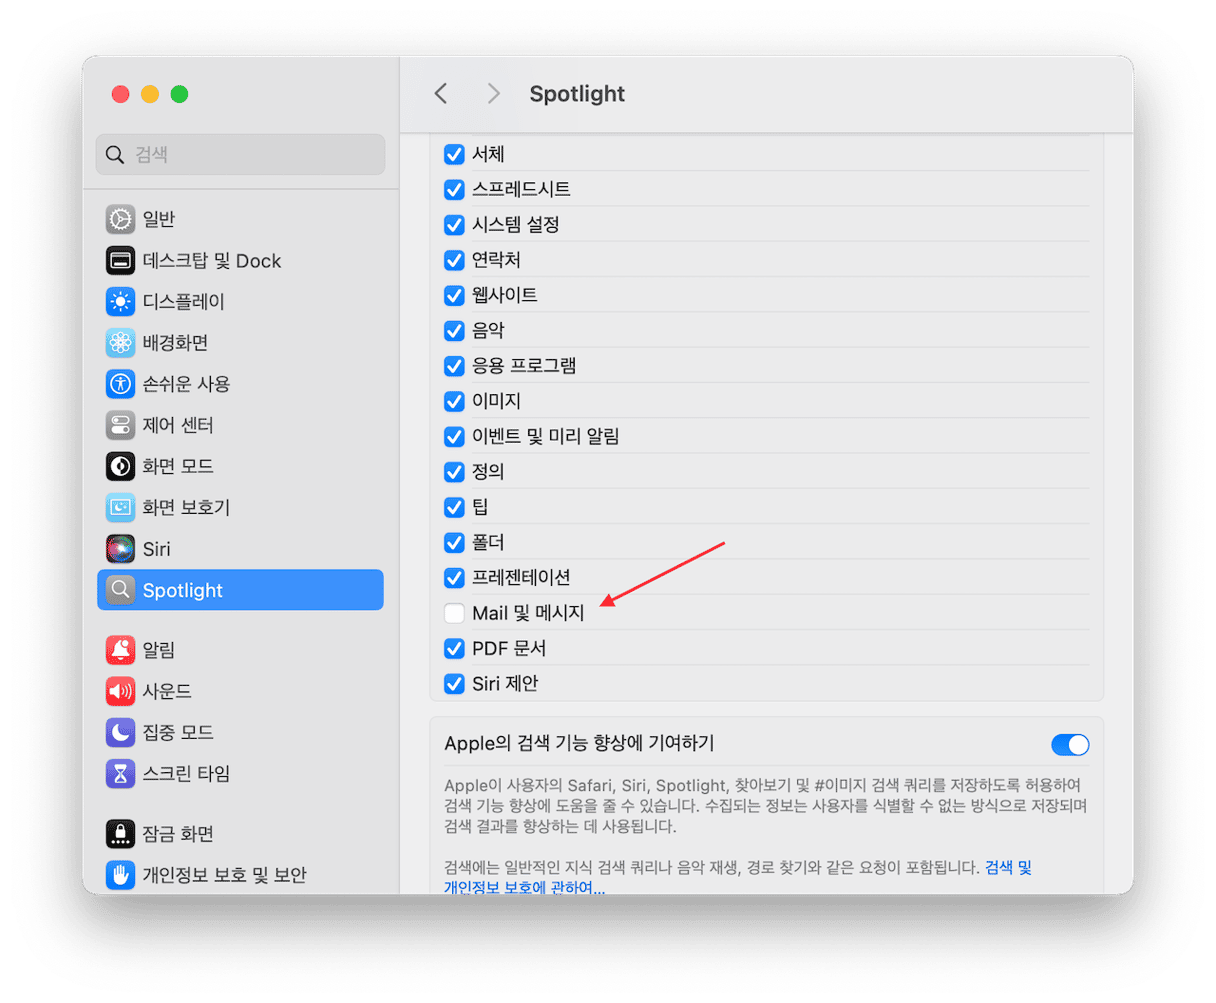
Task: Close the System Settings window
Action: [x=120, y=94]
